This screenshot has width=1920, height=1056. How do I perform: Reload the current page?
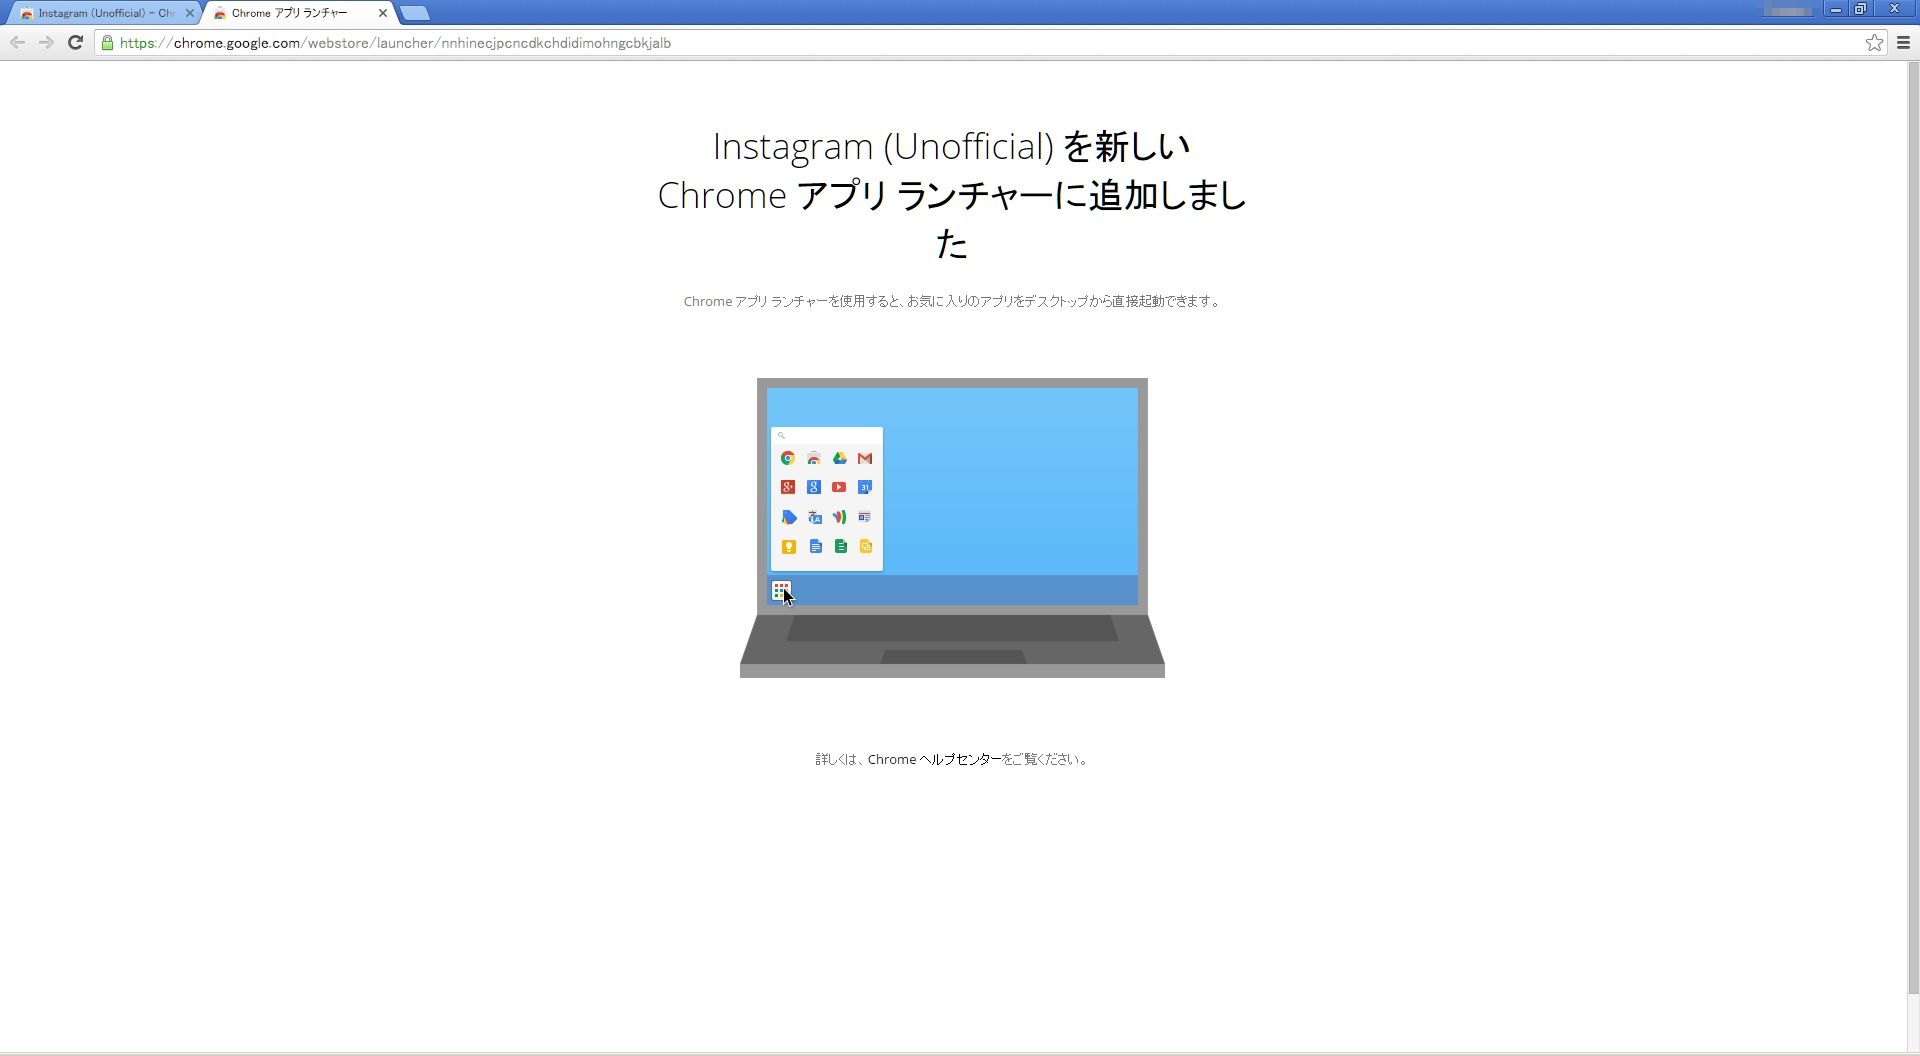[x=75, y=42]
